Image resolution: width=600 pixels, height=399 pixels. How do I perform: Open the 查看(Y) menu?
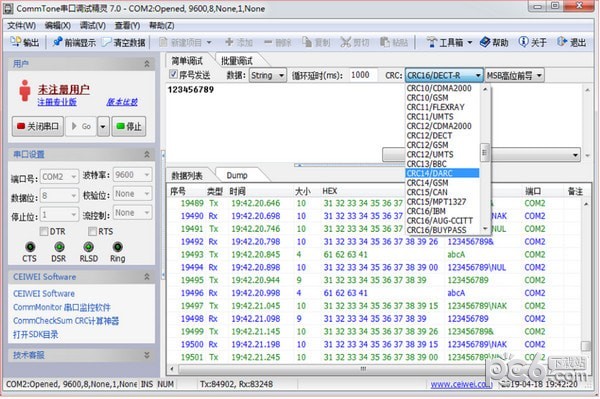click(x=127, y=26)
